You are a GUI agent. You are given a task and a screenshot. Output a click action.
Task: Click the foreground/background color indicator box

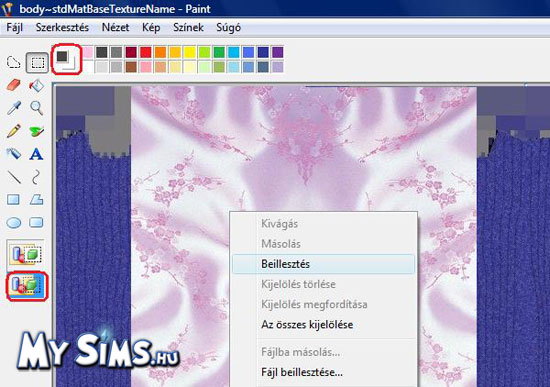pyautogui.click(x=67, y=59)
